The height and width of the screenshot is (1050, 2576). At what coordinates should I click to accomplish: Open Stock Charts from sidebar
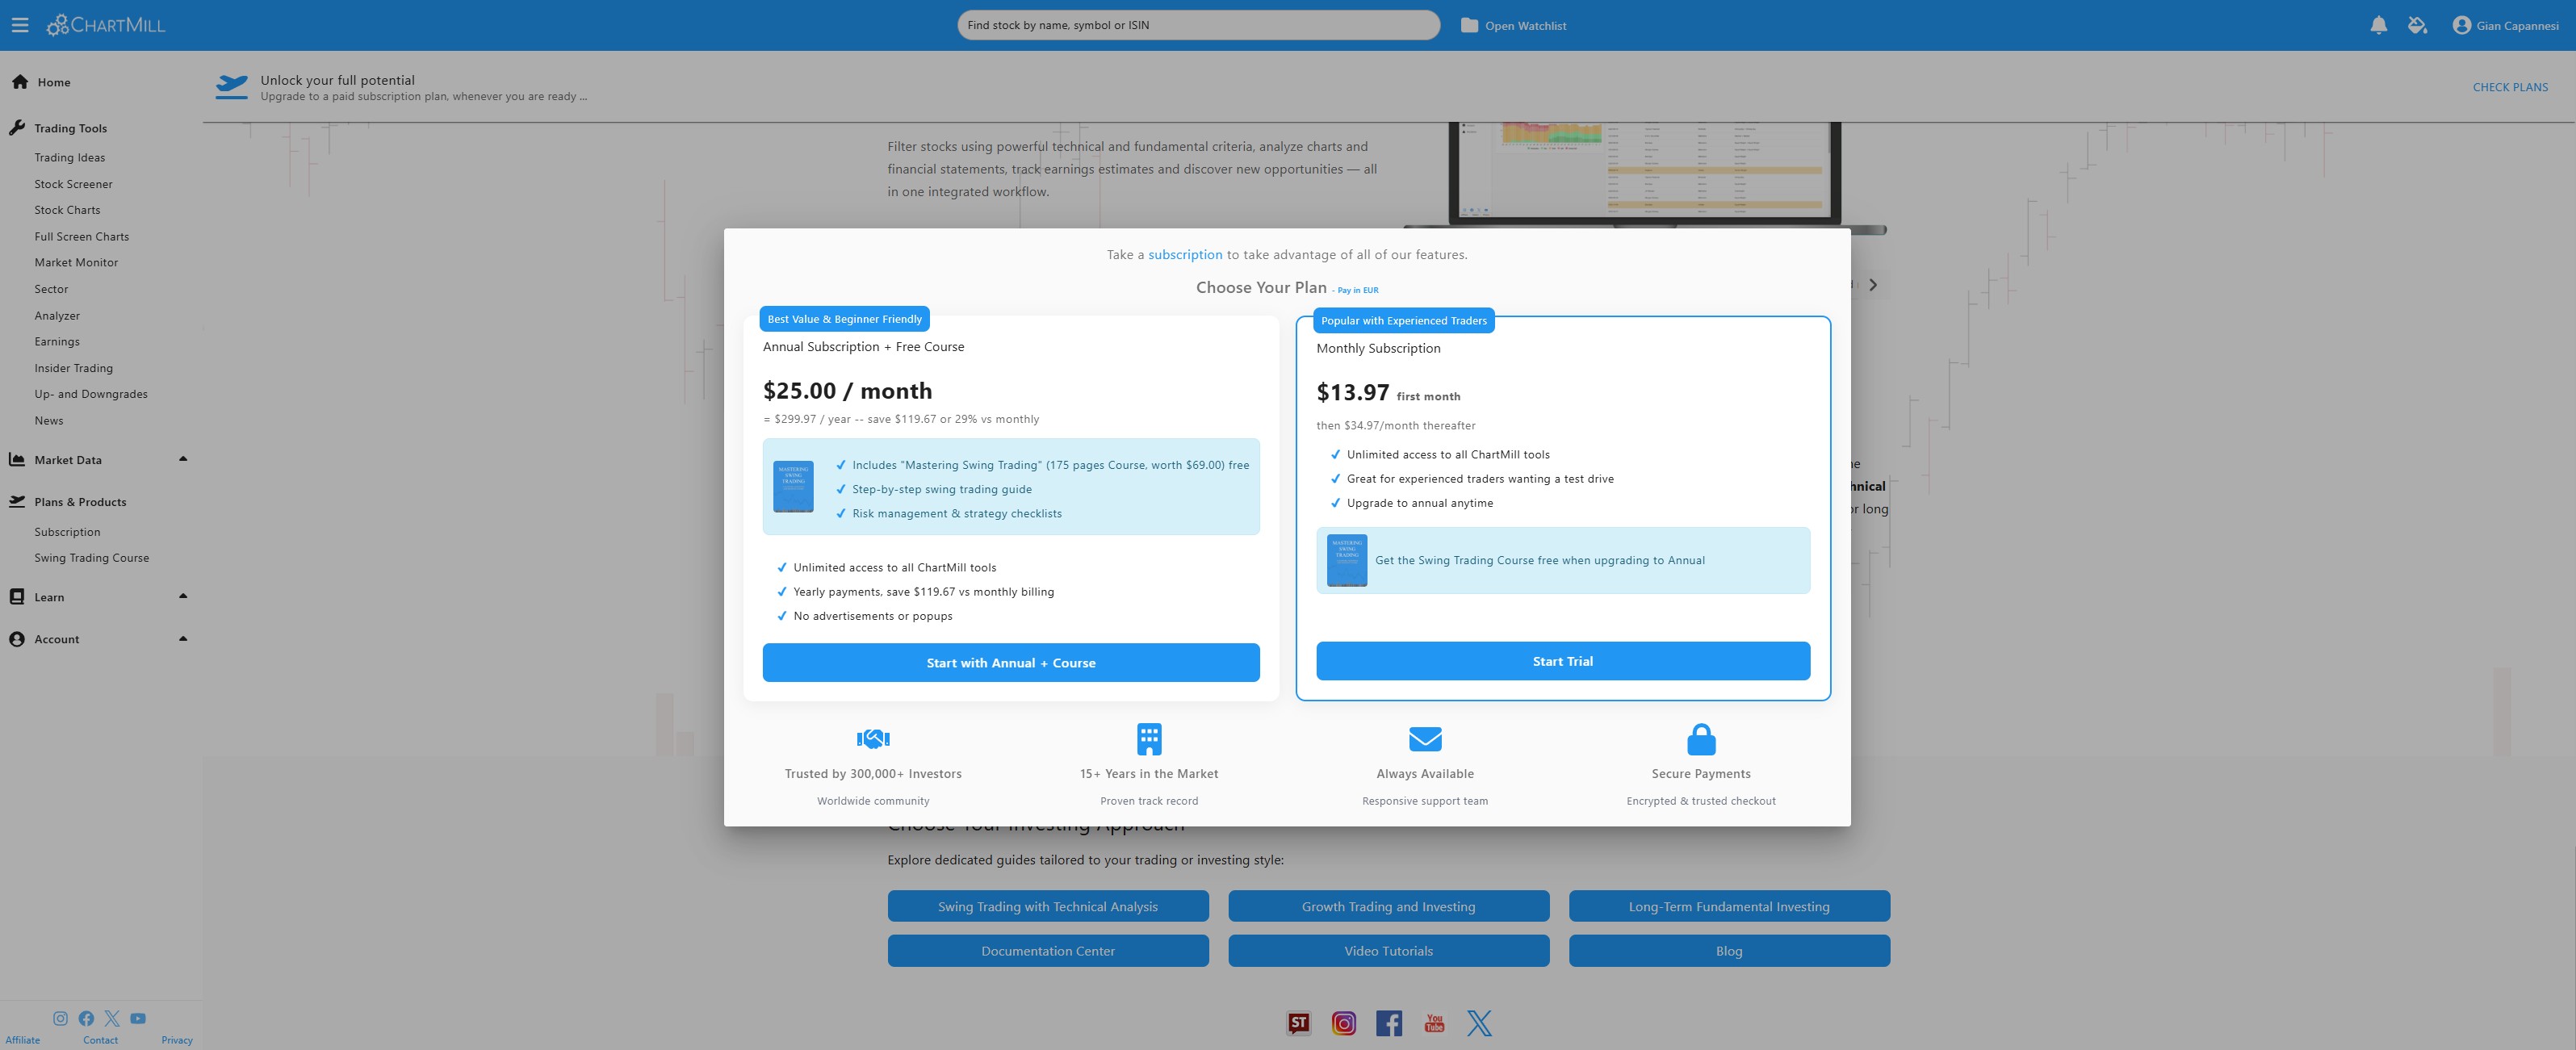click(67, 210)
